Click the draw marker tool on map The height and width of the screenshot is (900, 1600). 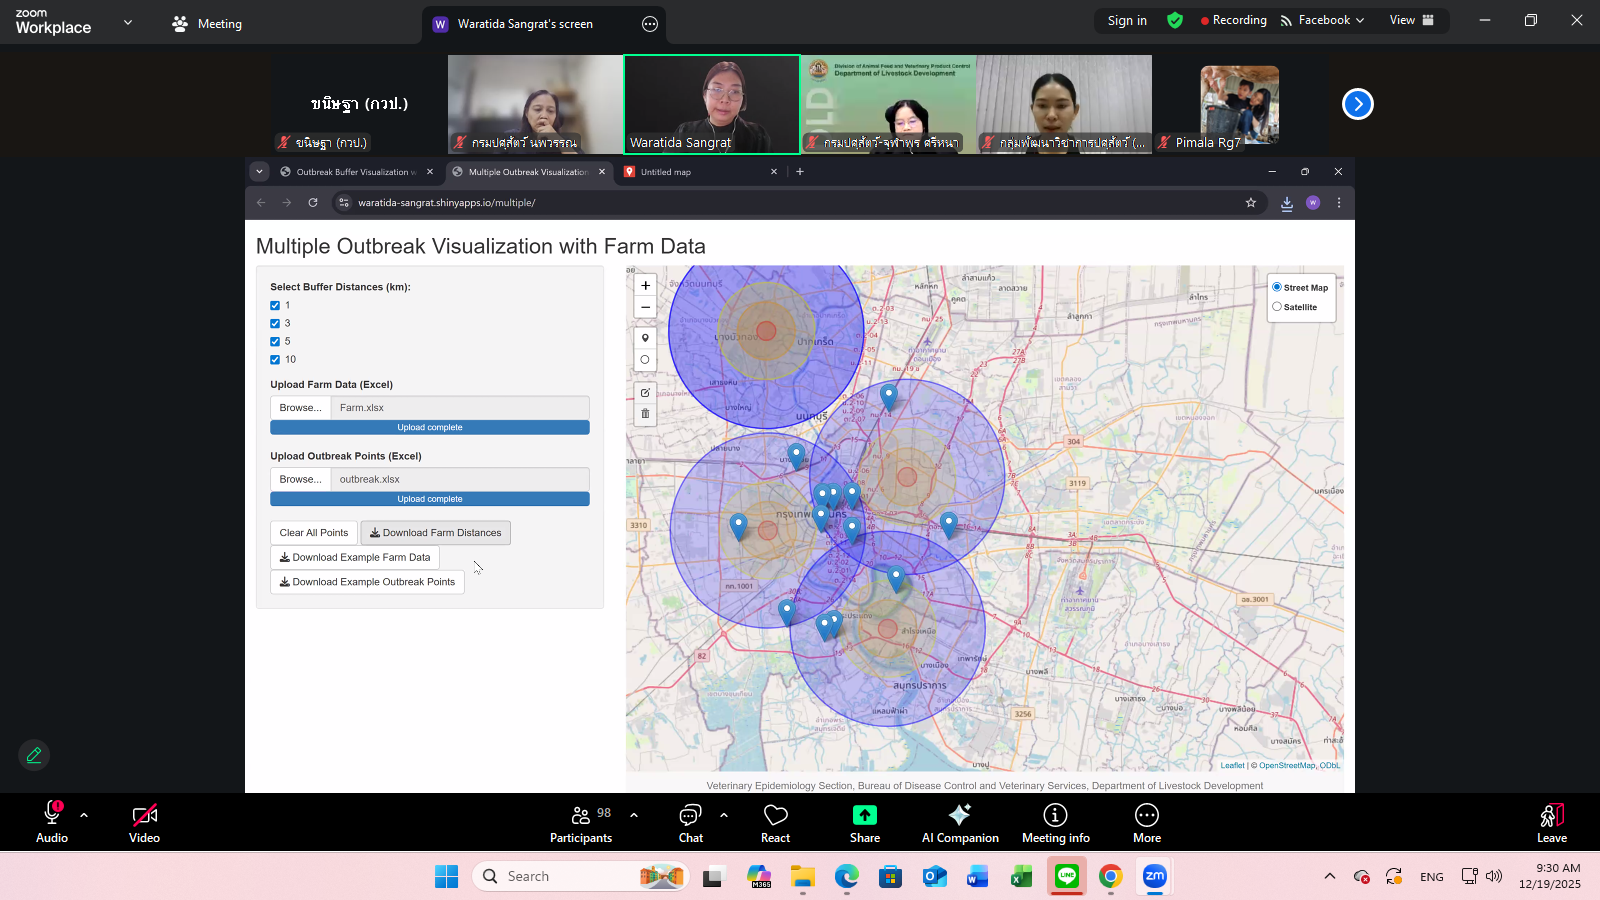(x=645, y=338)
